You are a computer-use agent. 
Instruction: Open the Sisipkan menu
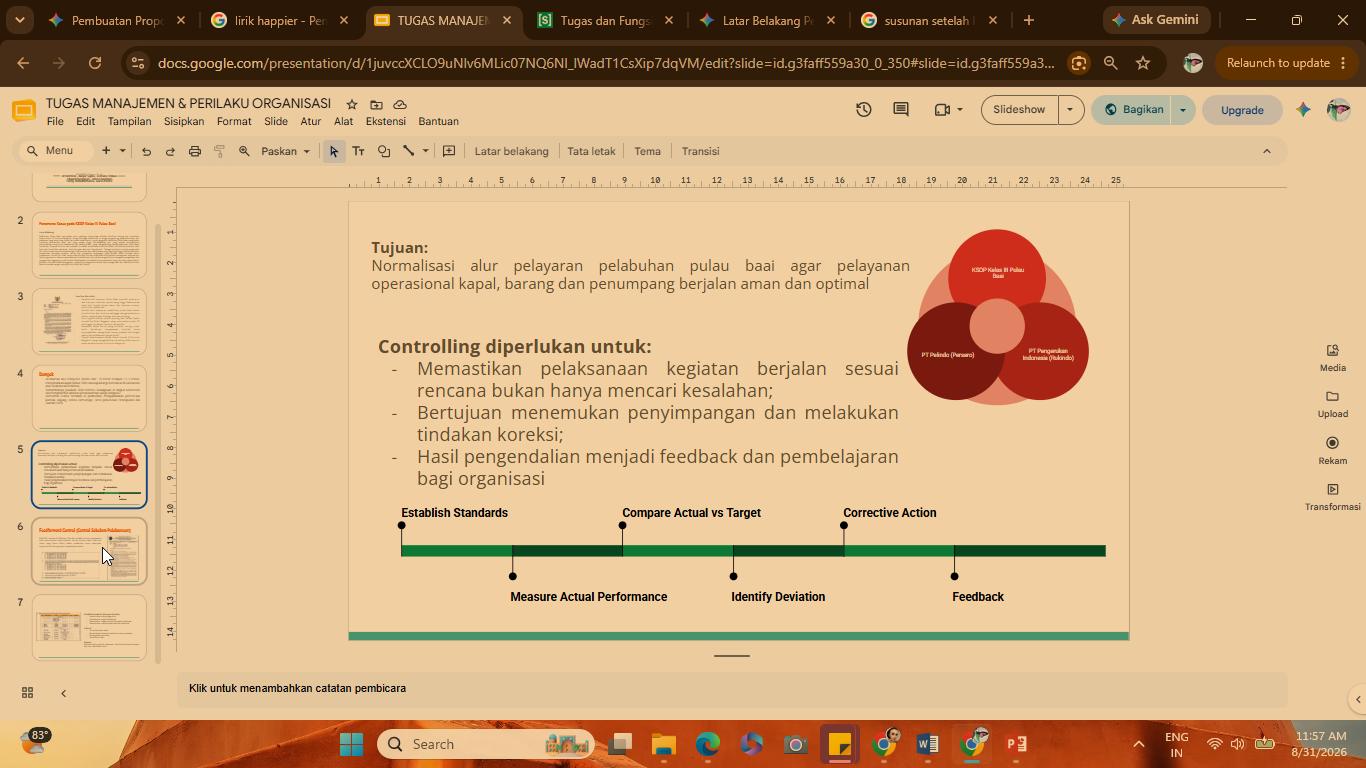tap(184, 121)
